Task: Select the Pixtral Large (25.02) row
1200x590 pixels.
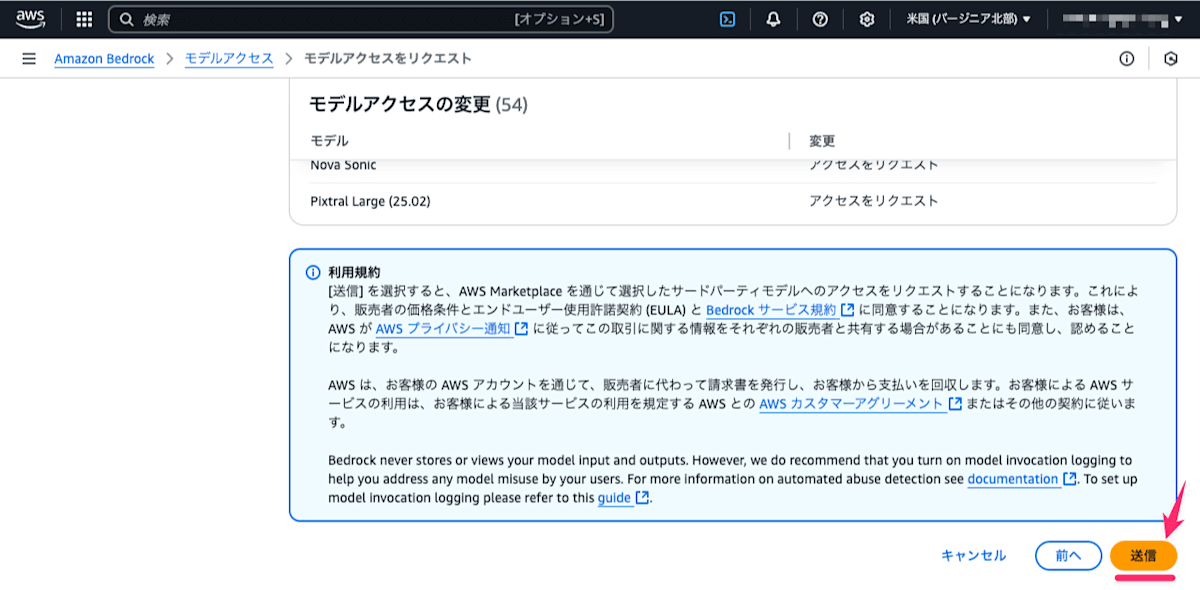Action: [732, 201]
